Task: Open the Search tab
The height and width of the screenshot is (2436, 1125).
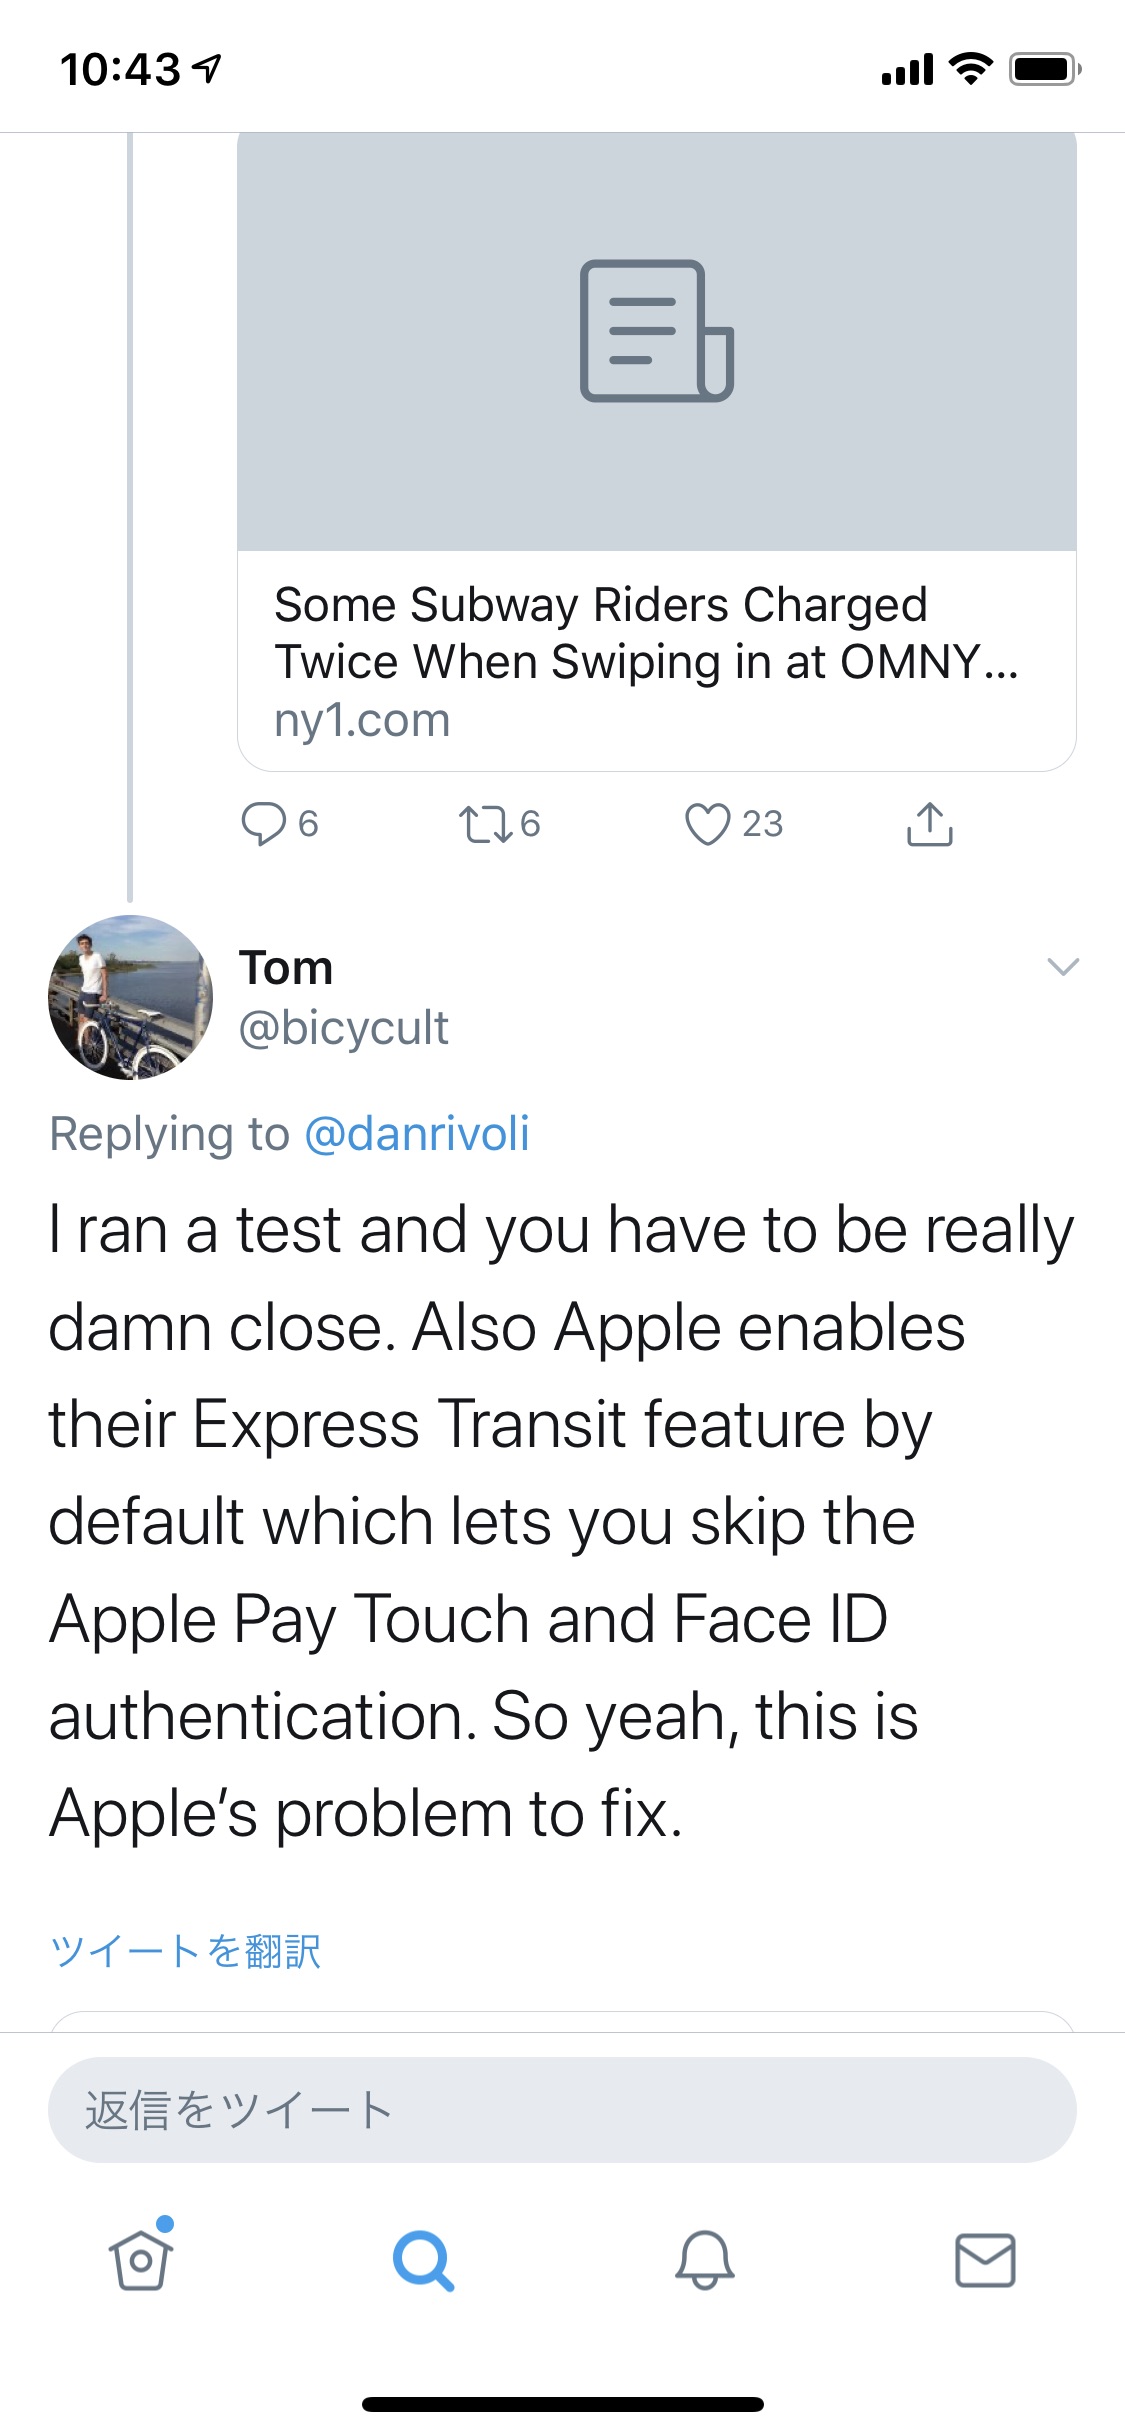Action: pos(423,2260)
